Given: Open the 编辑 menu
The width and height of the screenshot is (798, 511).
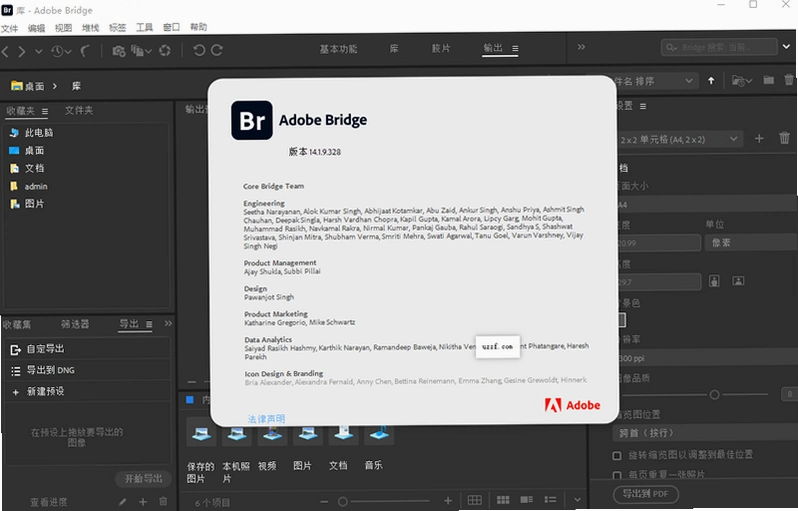Looking at the screenshot, I should point(36,28).
